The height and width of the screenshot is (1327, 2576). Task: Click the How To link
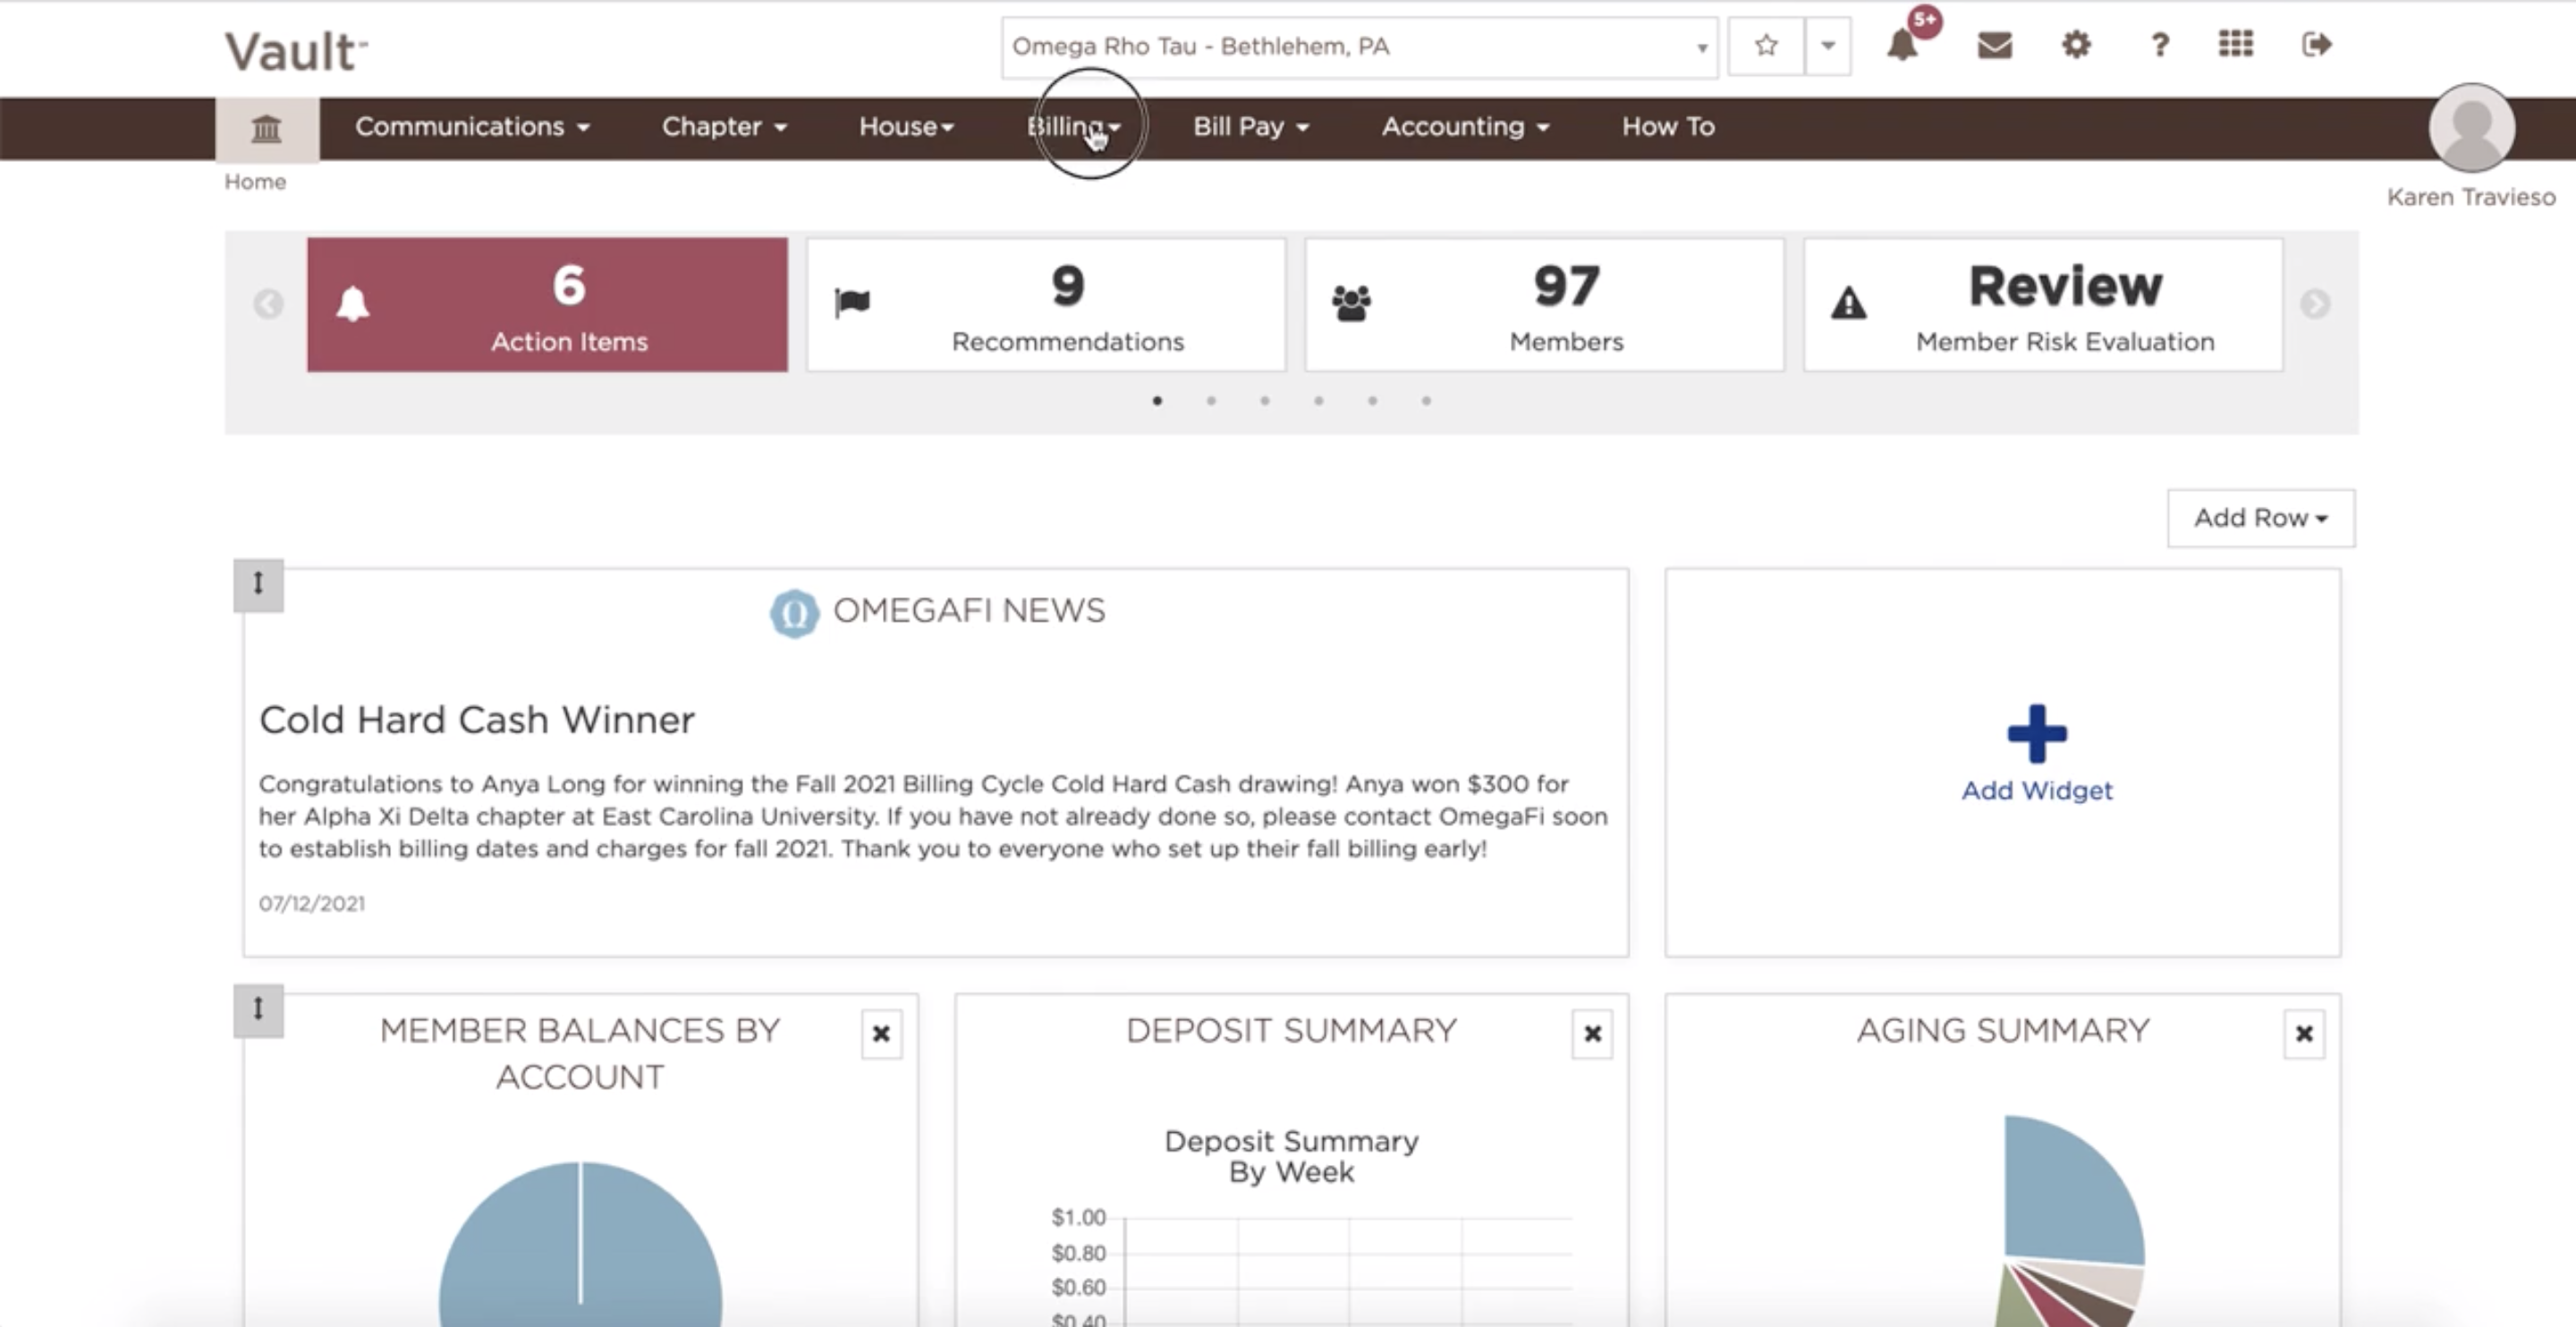pyautogui.click(x=1667, y=127)
